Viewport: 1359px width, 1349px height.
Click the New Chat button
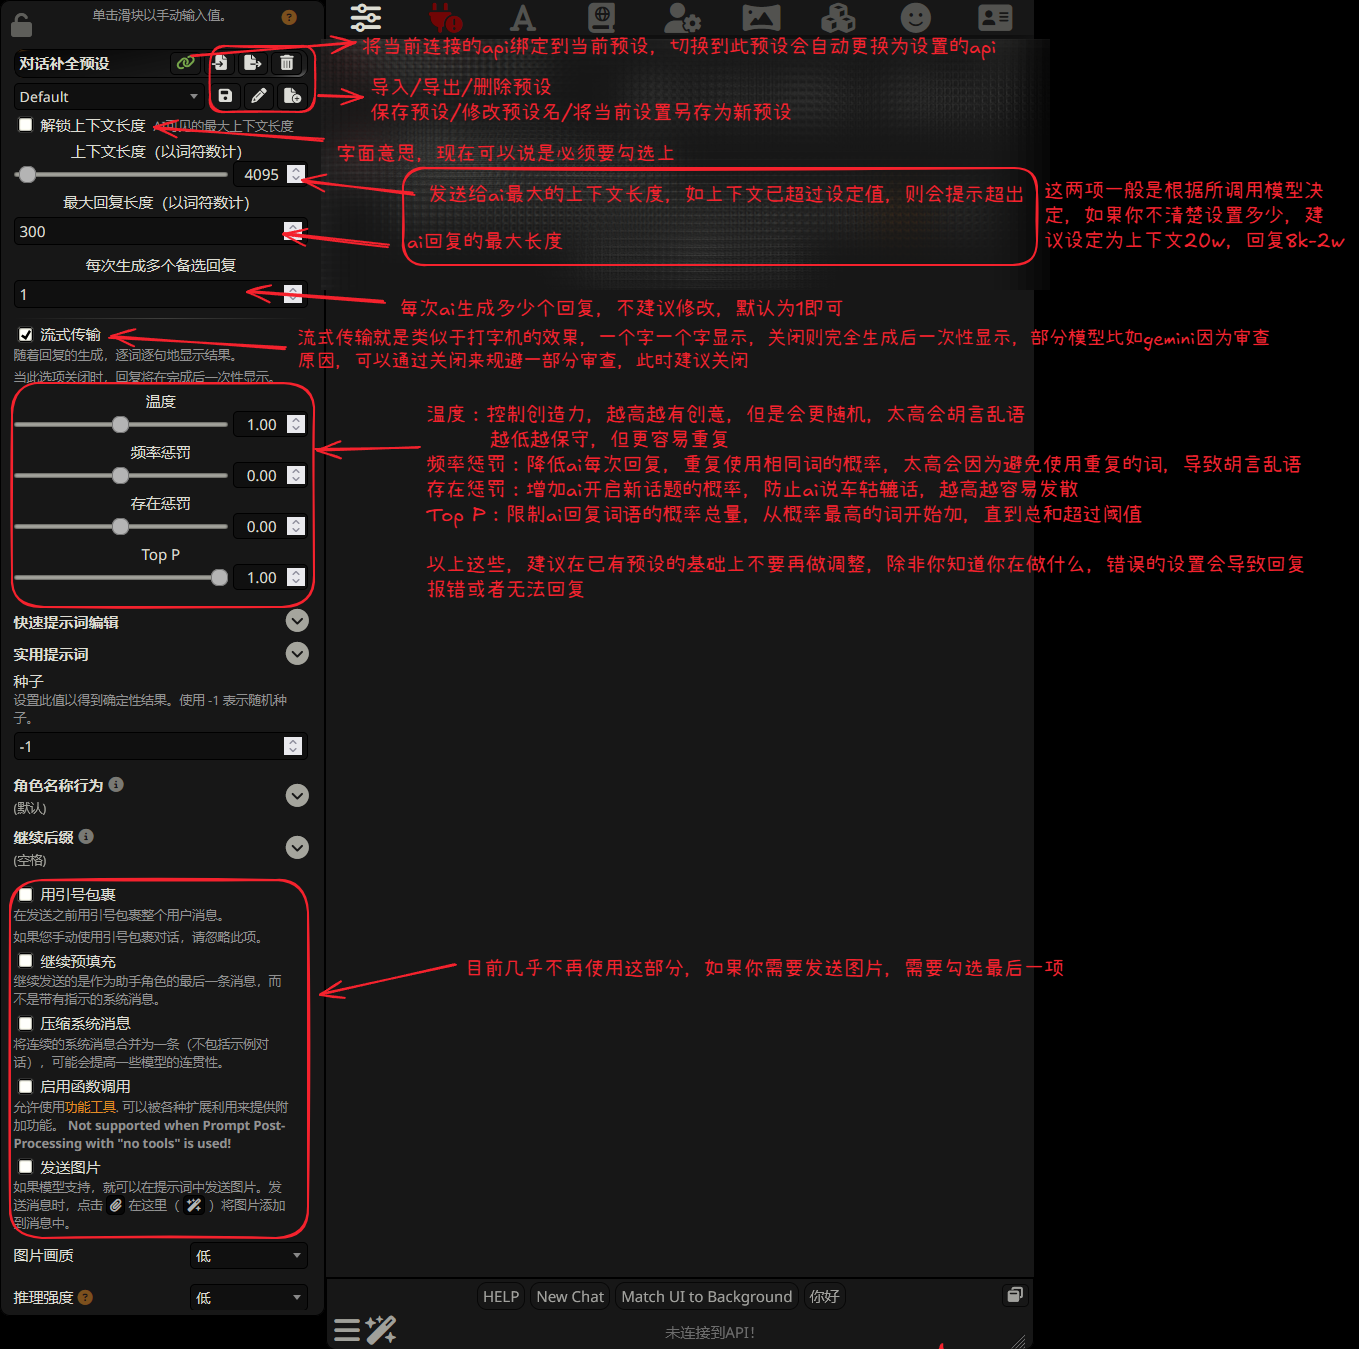(570, 1297)
